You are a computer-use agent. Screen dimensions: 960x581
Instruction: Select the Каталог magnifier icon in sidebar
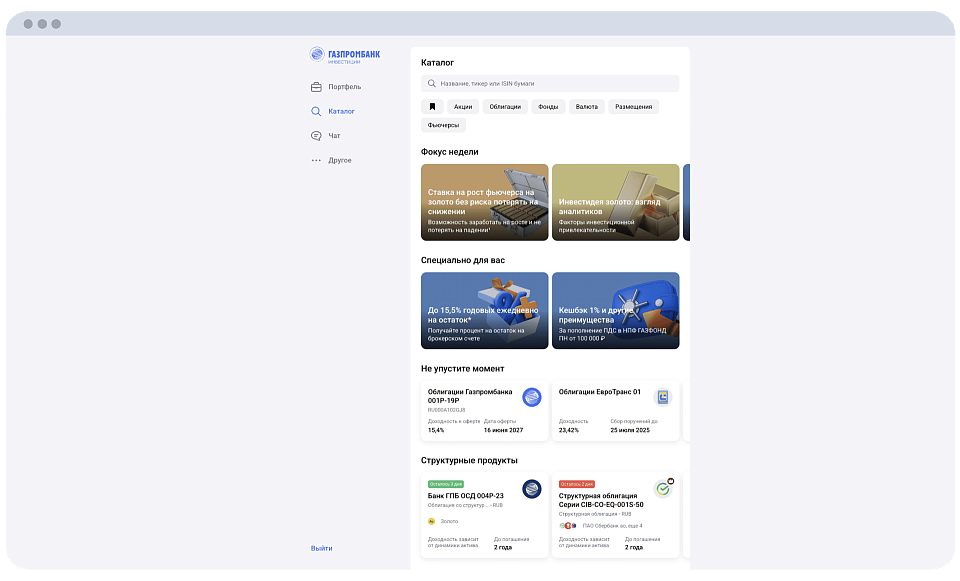tap(316, 111)
